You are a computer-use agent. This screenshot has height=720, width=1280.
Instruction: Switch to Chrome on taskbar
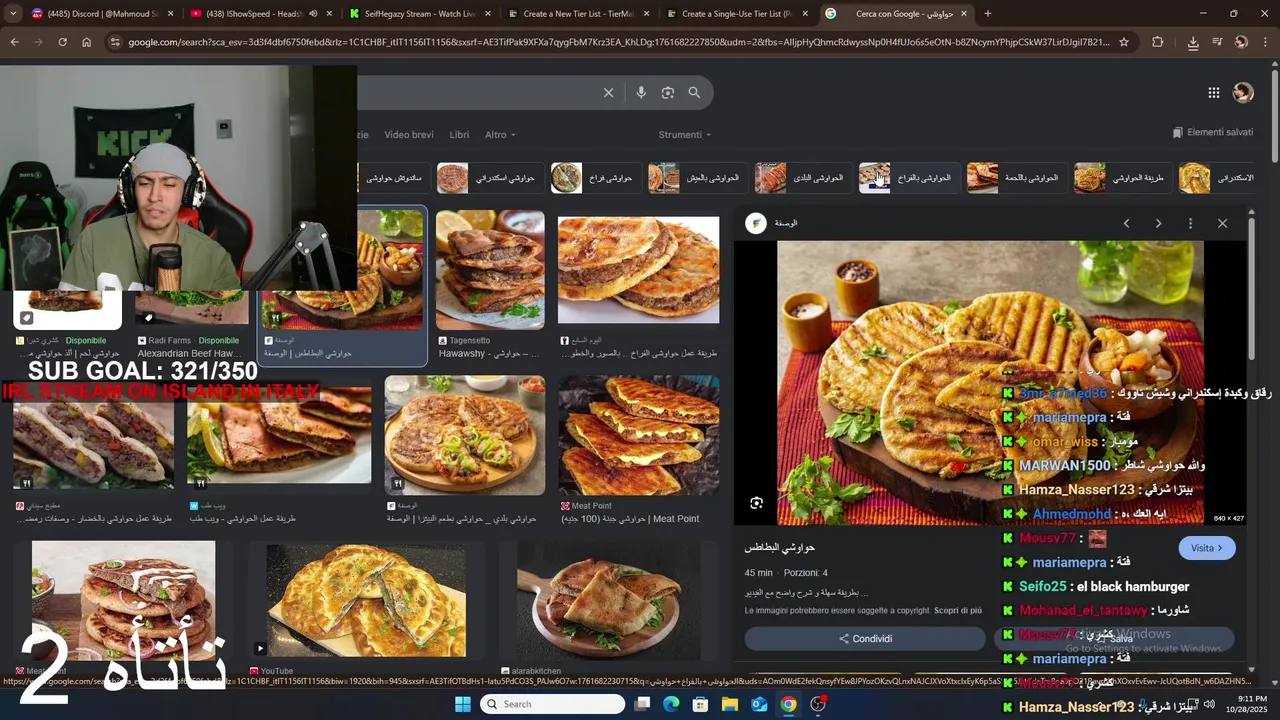[x=789, y=704]
